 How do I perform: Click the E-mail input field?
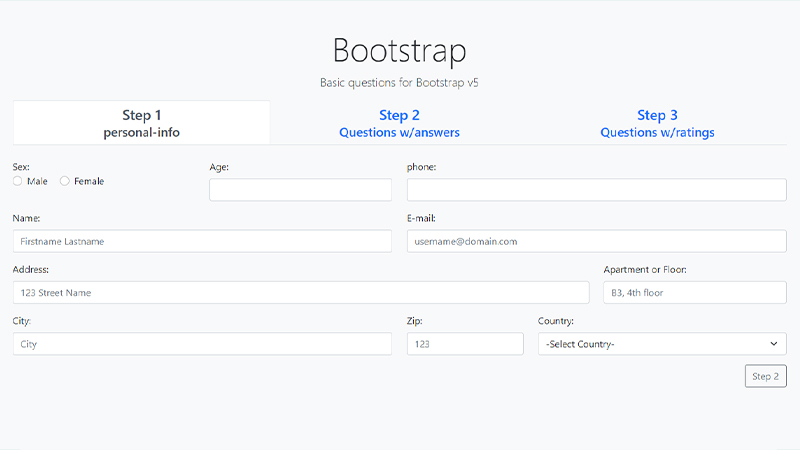(596, 241)
